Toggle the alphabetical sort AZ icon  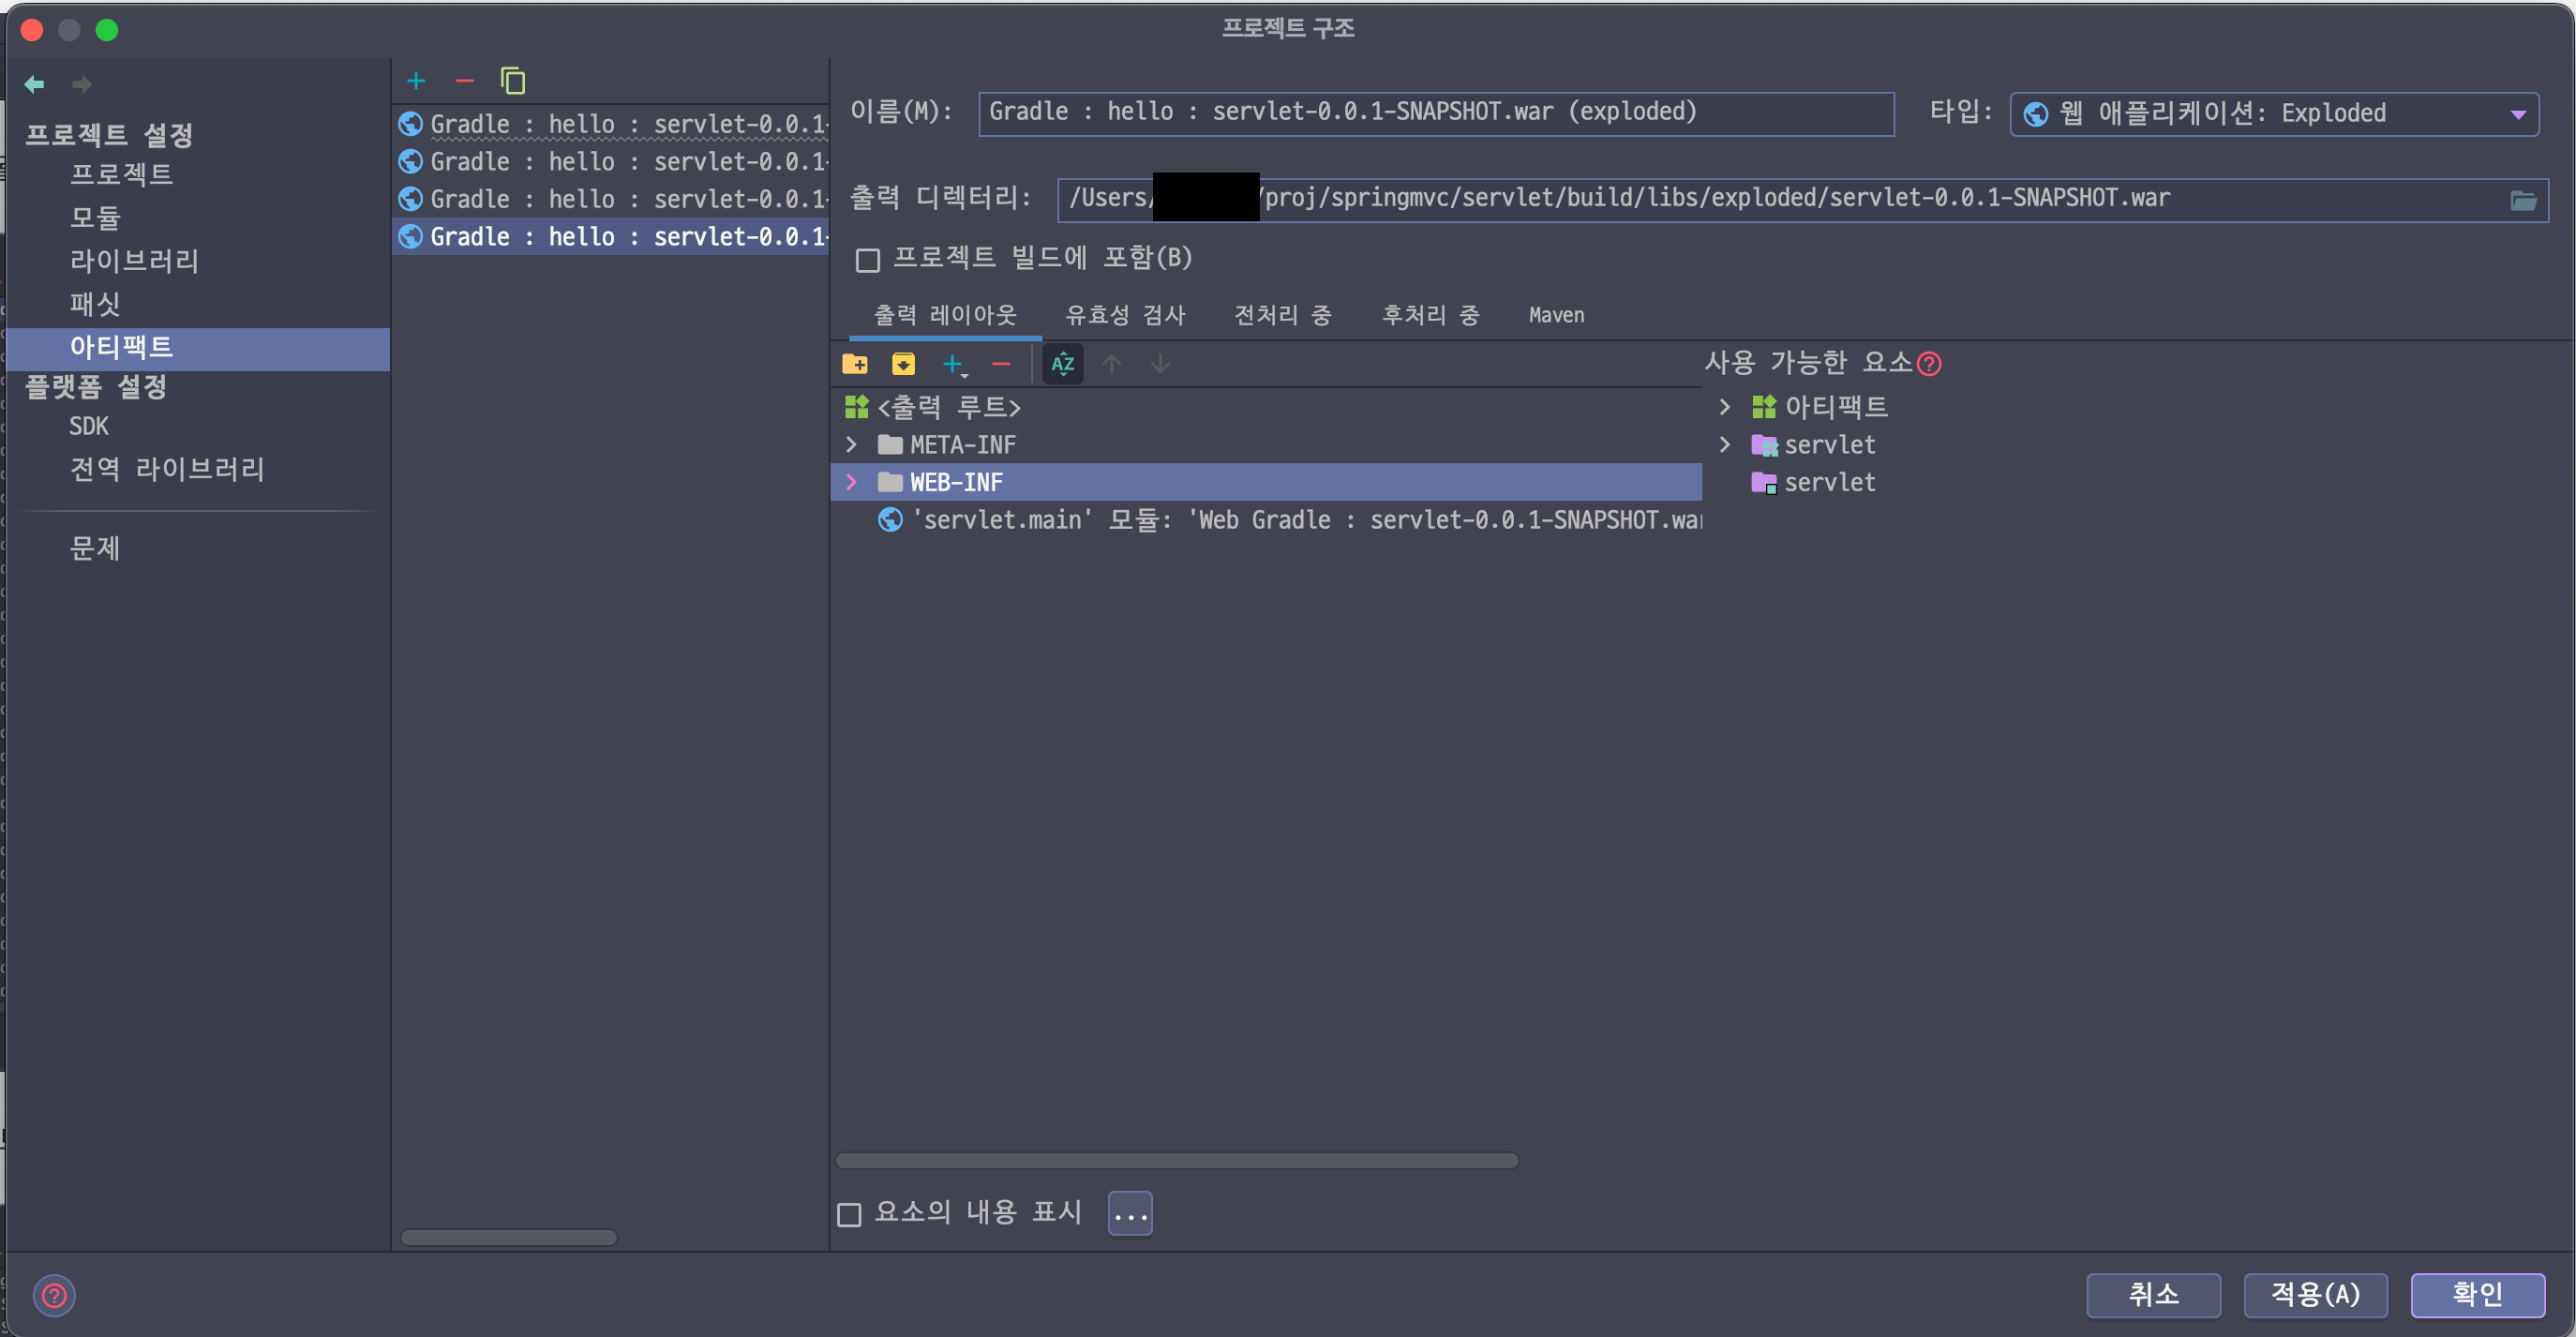tap(1062, 364)
